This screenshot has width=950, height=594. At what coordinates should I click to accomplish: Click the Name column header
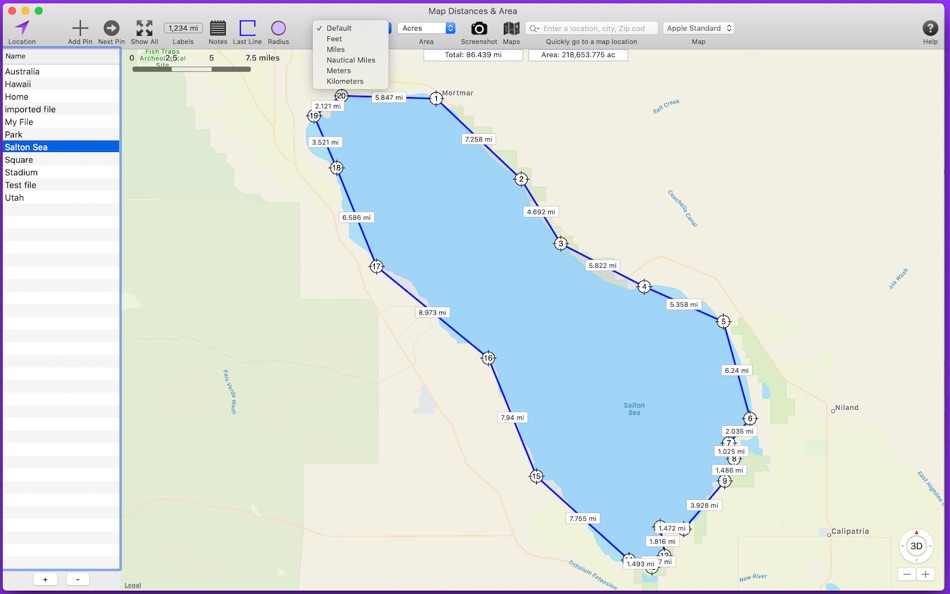click(x=61, y=56)
